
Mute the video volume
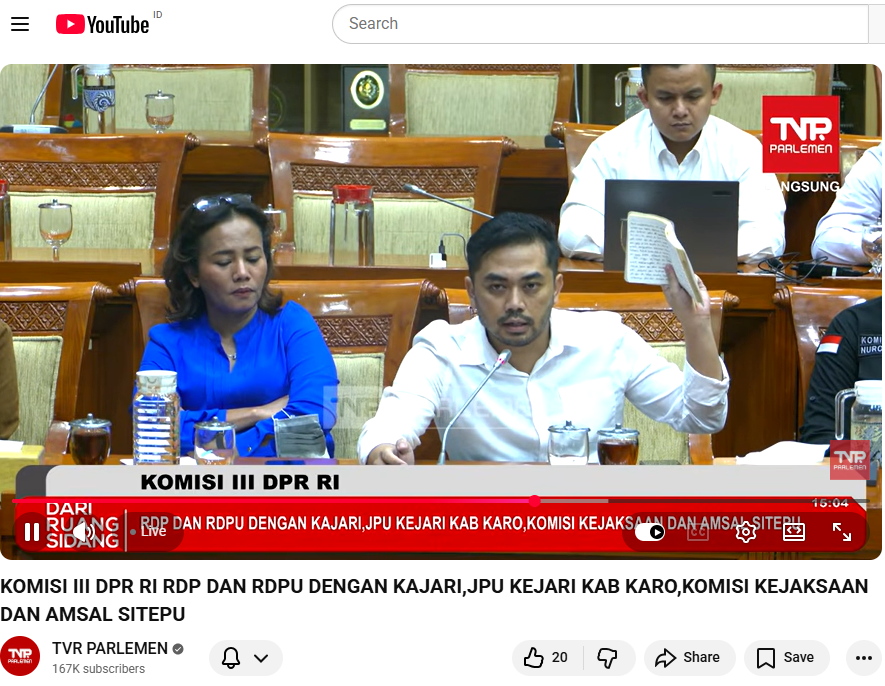tap(84, 532)
